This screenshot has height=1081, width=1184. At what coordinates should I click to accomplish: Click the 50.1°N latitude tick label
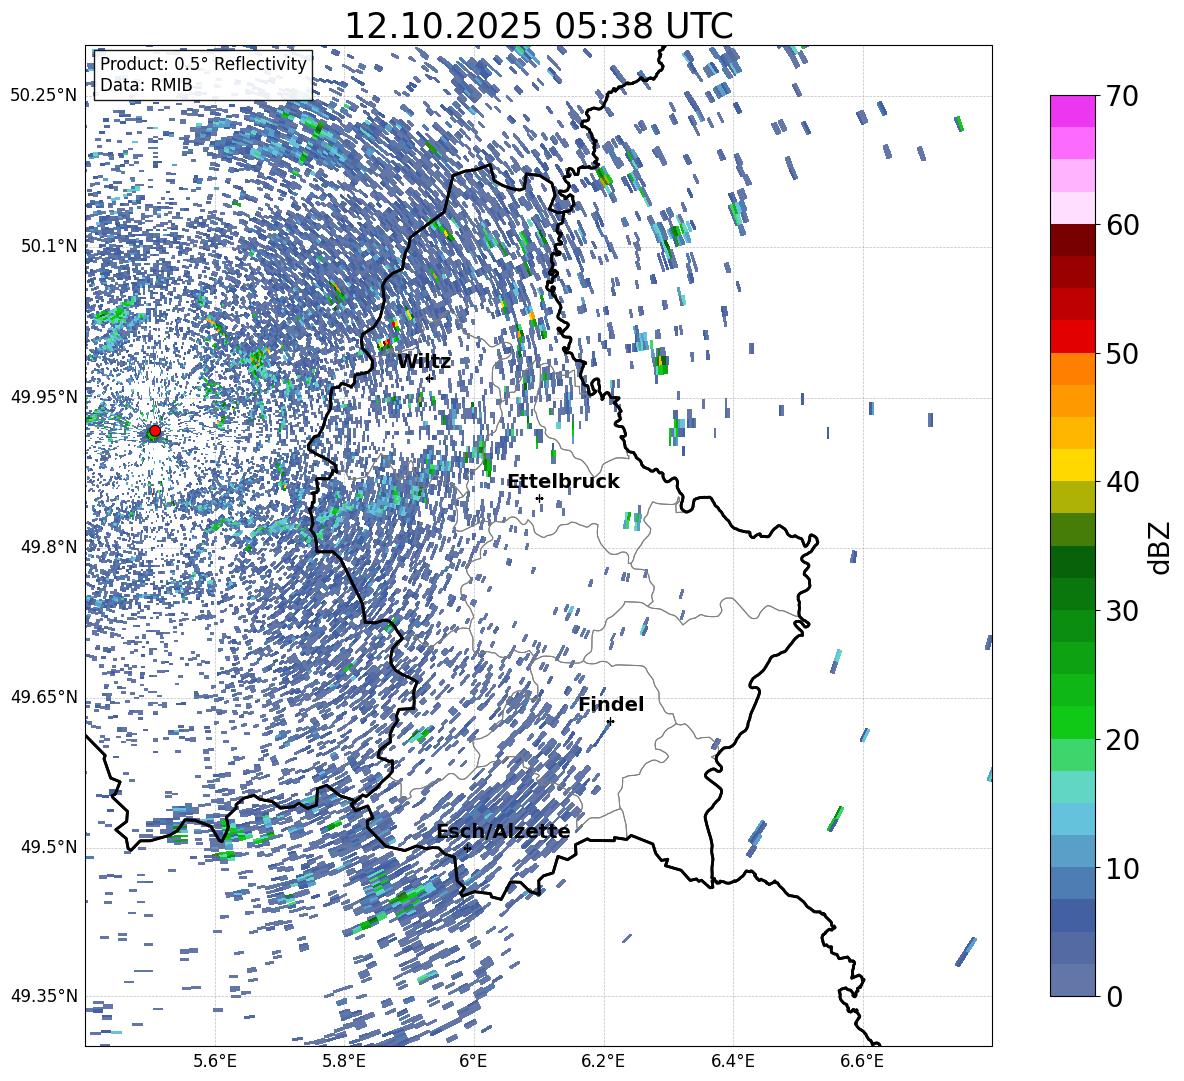[48, 246]
